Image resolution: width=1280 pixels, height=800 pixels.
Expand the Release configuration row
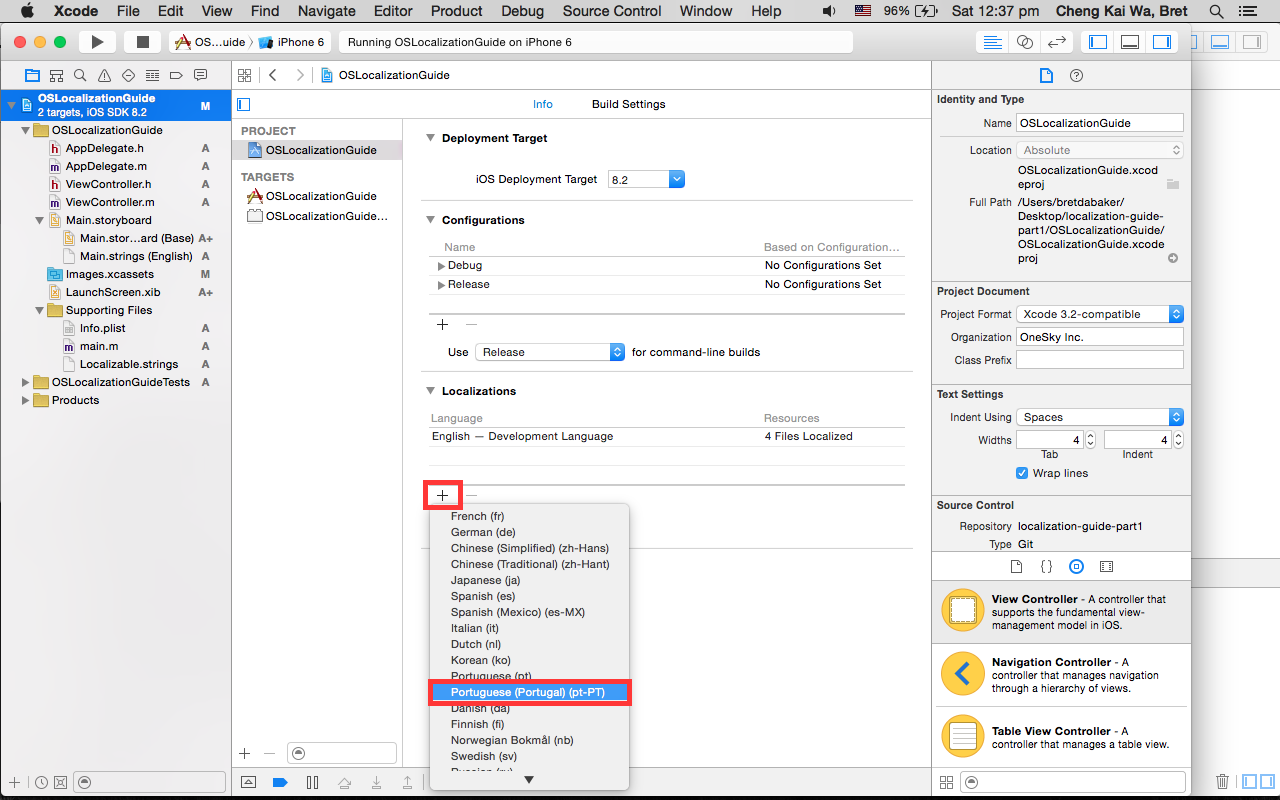441,285
